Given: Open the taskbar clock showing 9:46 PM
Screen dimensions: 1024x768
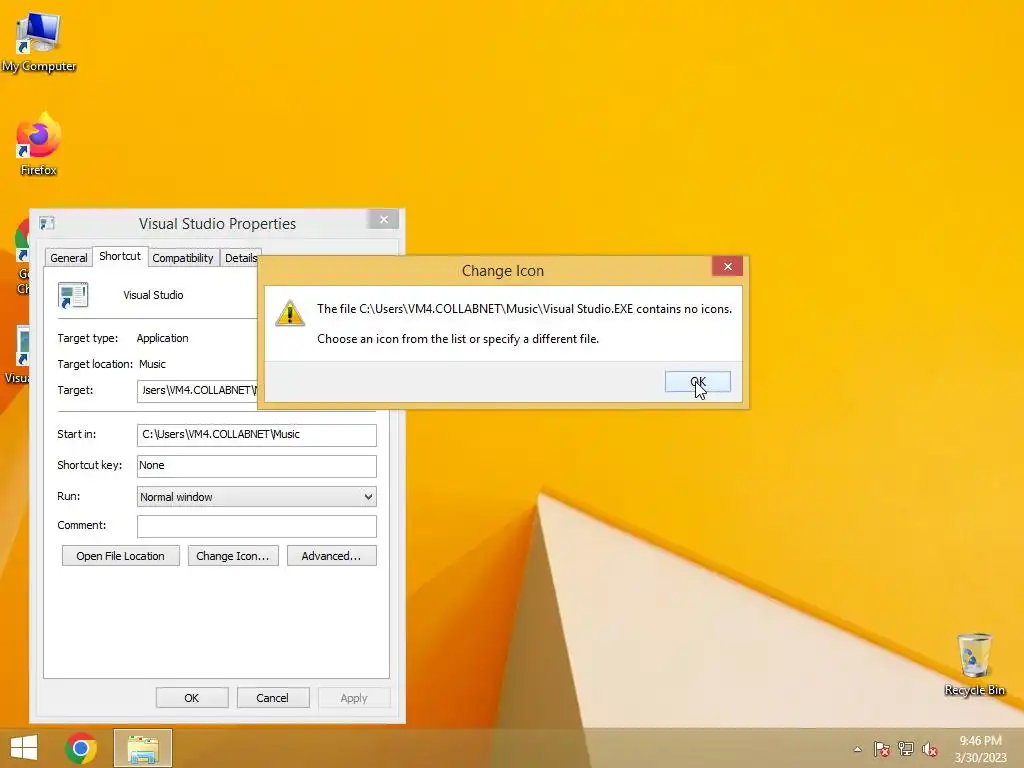Looking at the screenshot, I should point(980,749).
